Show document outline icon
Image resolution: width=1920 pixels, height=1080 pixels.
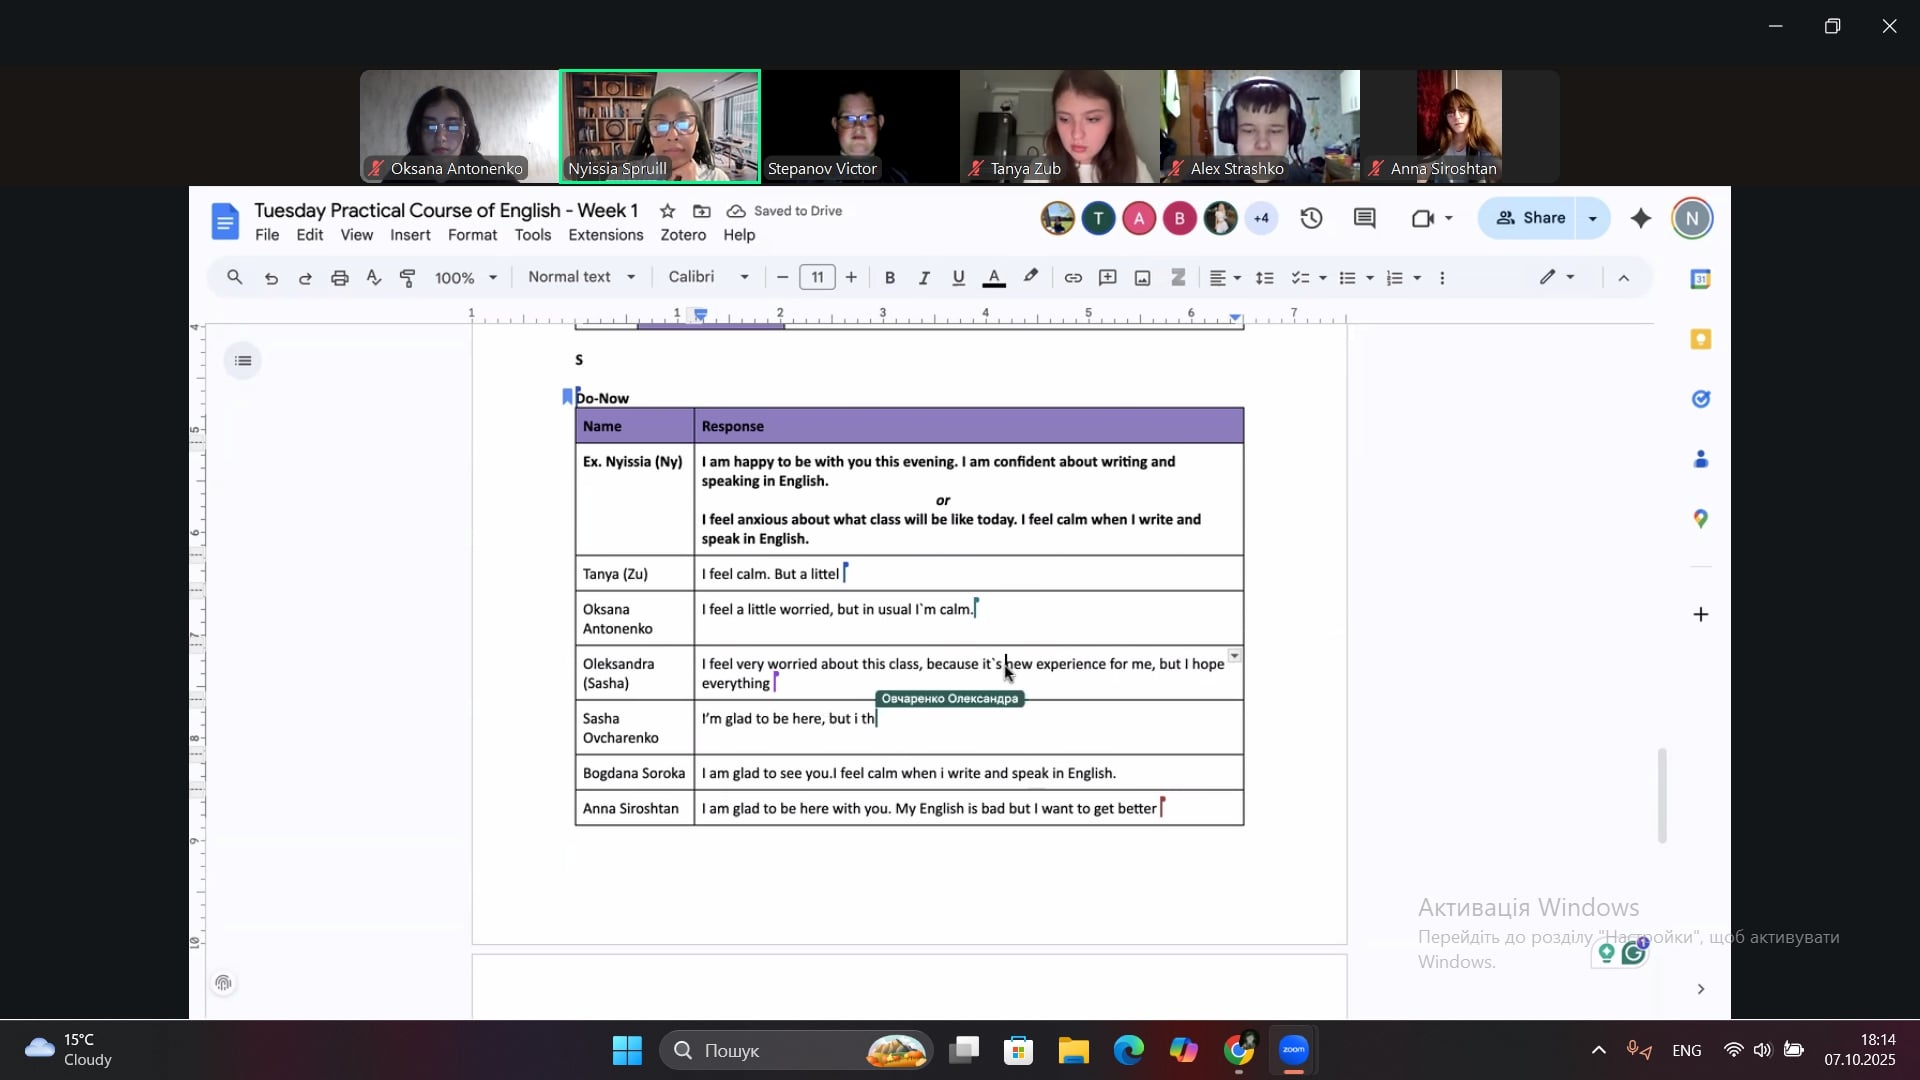243,361
